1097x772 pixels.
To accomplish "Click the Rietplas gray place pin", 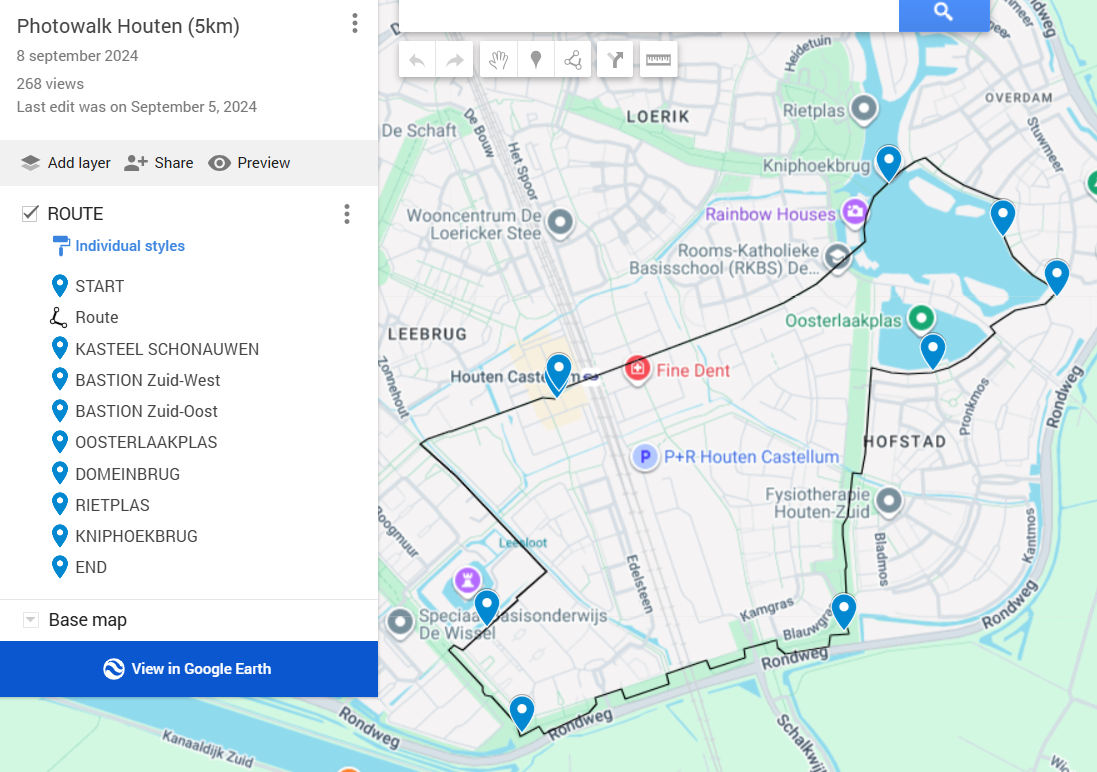I will 864,110.
